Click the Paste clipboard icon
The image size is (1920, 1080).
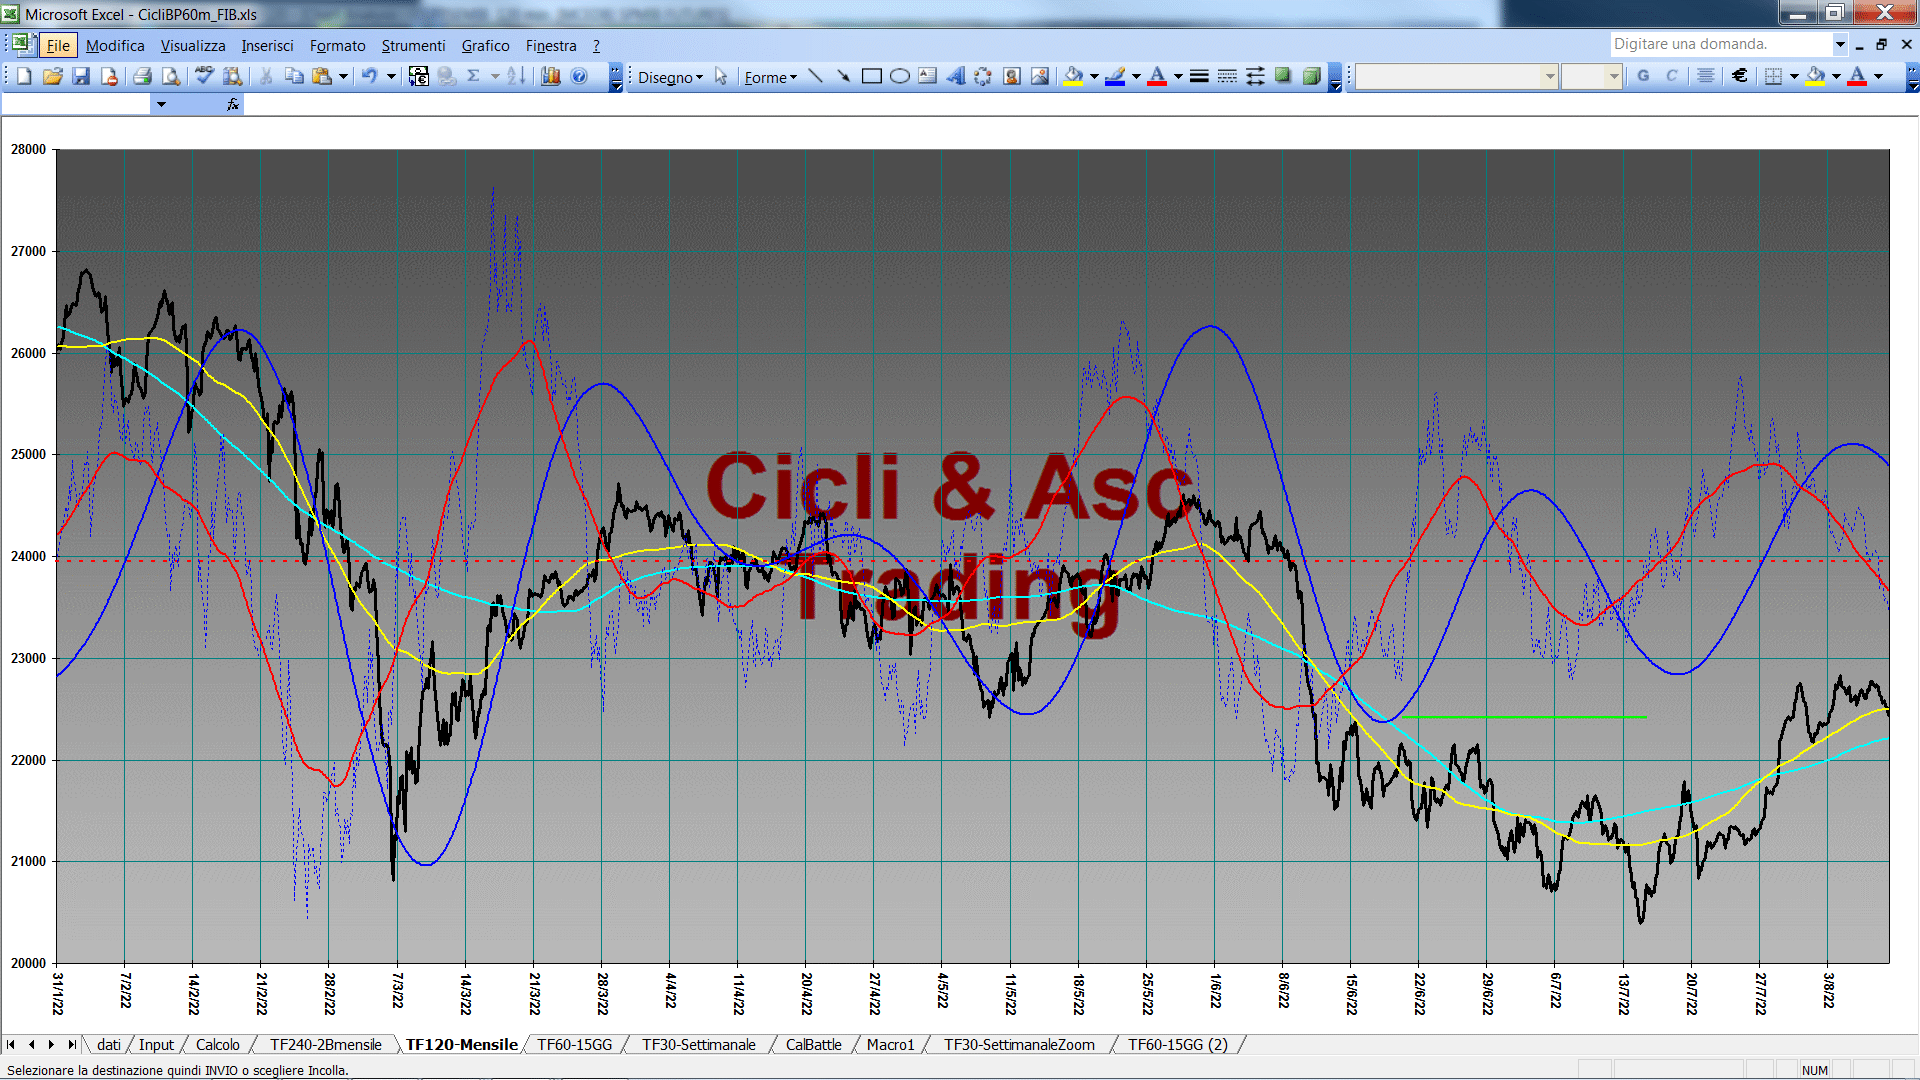(x=322, y=76)
